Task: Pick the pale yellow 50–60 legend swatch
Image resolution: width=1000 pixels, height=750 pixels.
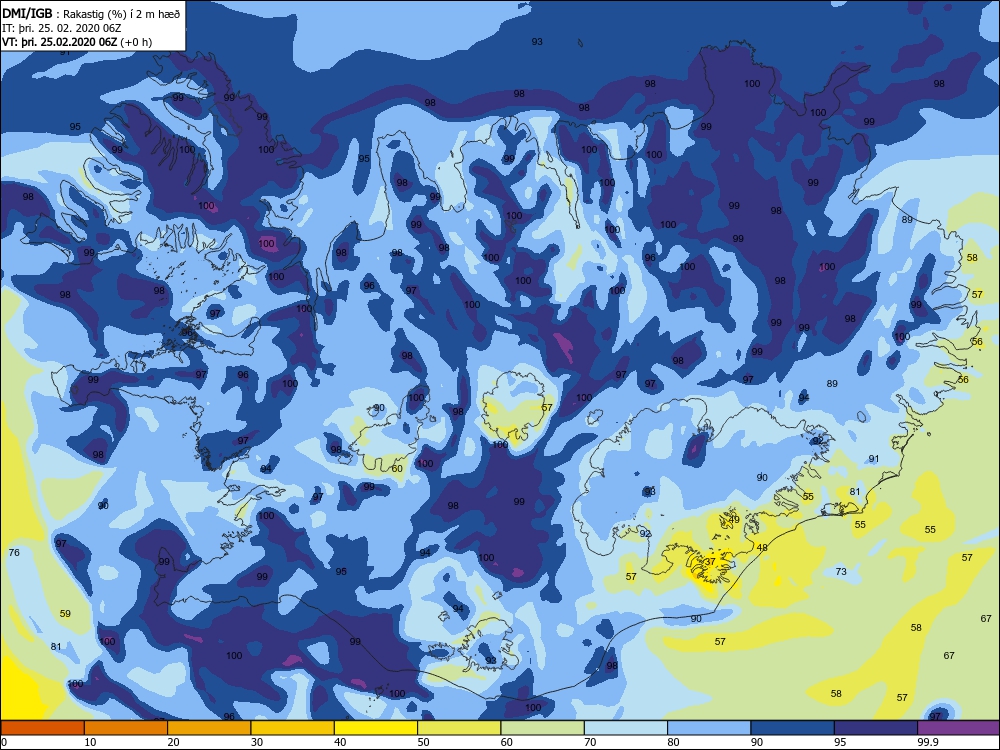Action: (x=459, y=728)
